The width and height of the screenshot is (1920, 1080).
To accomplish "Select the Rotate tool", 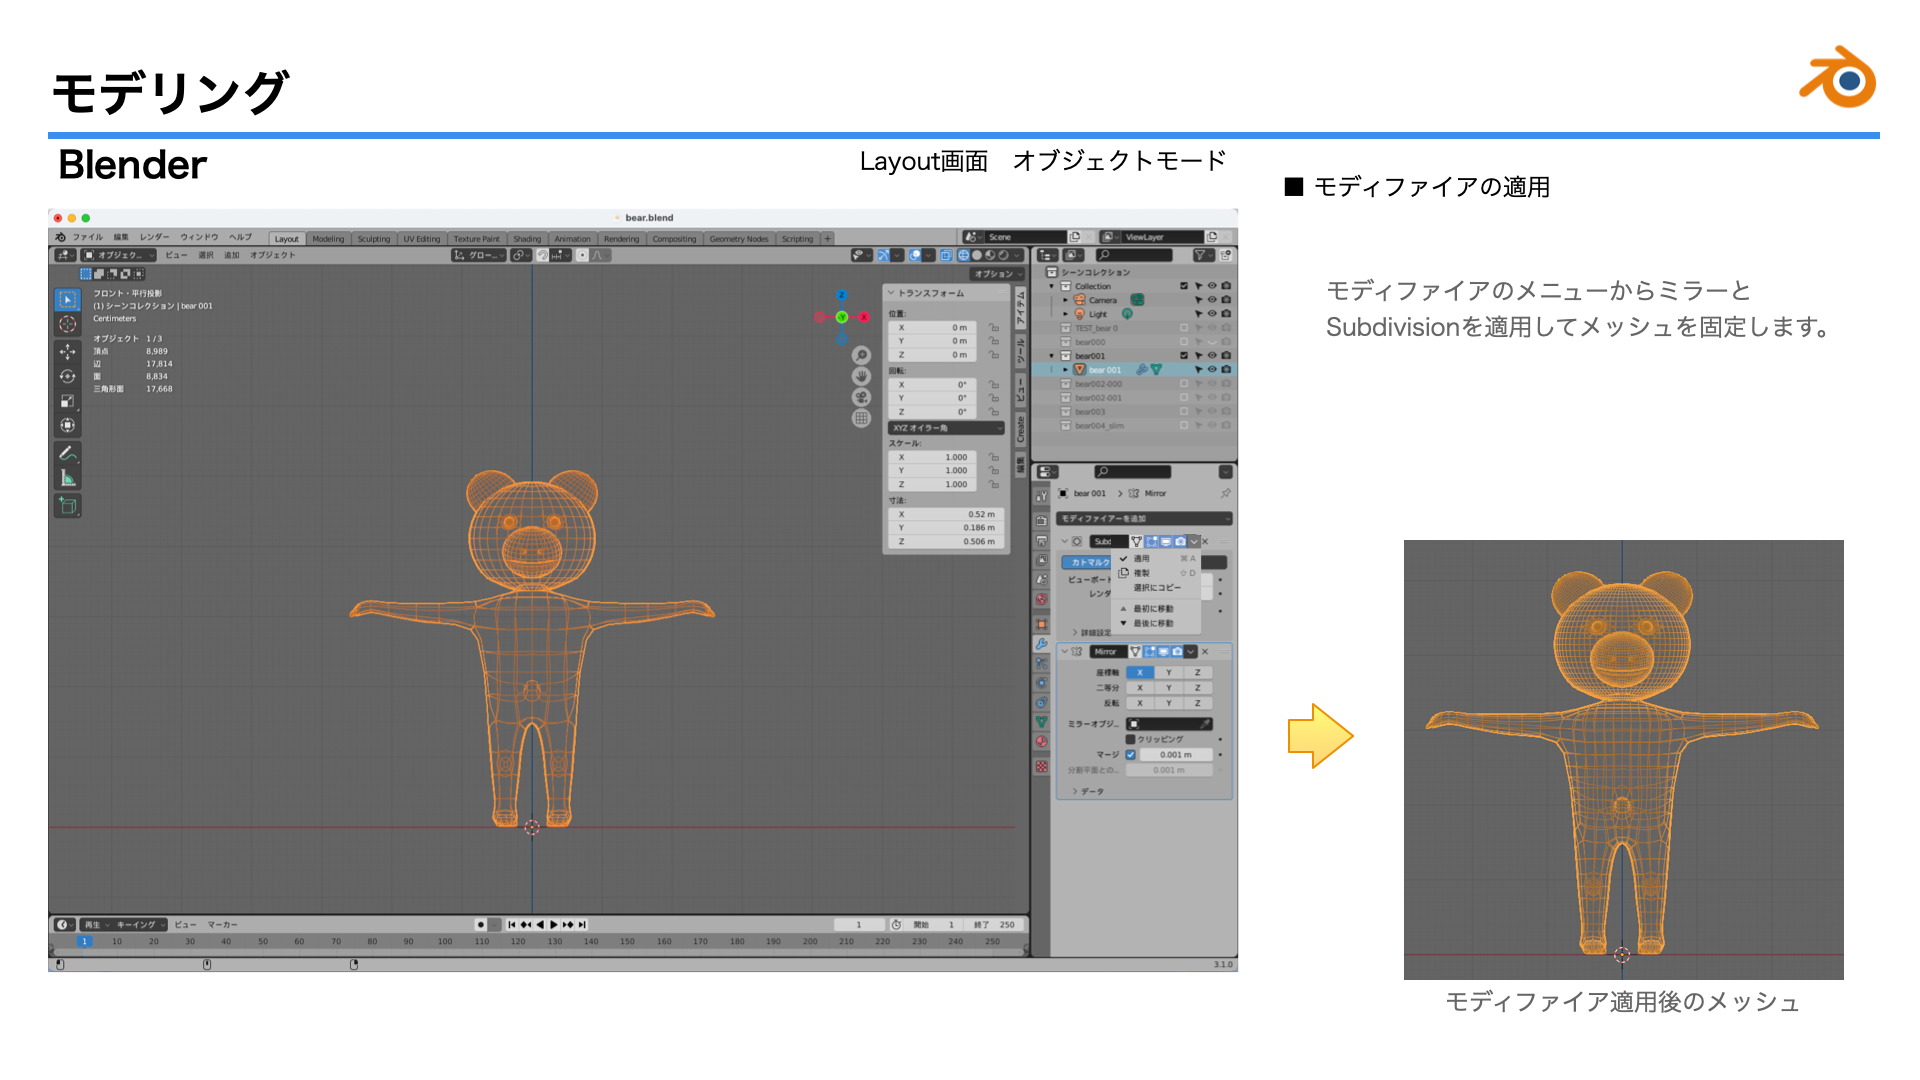I will coord(67,377).
